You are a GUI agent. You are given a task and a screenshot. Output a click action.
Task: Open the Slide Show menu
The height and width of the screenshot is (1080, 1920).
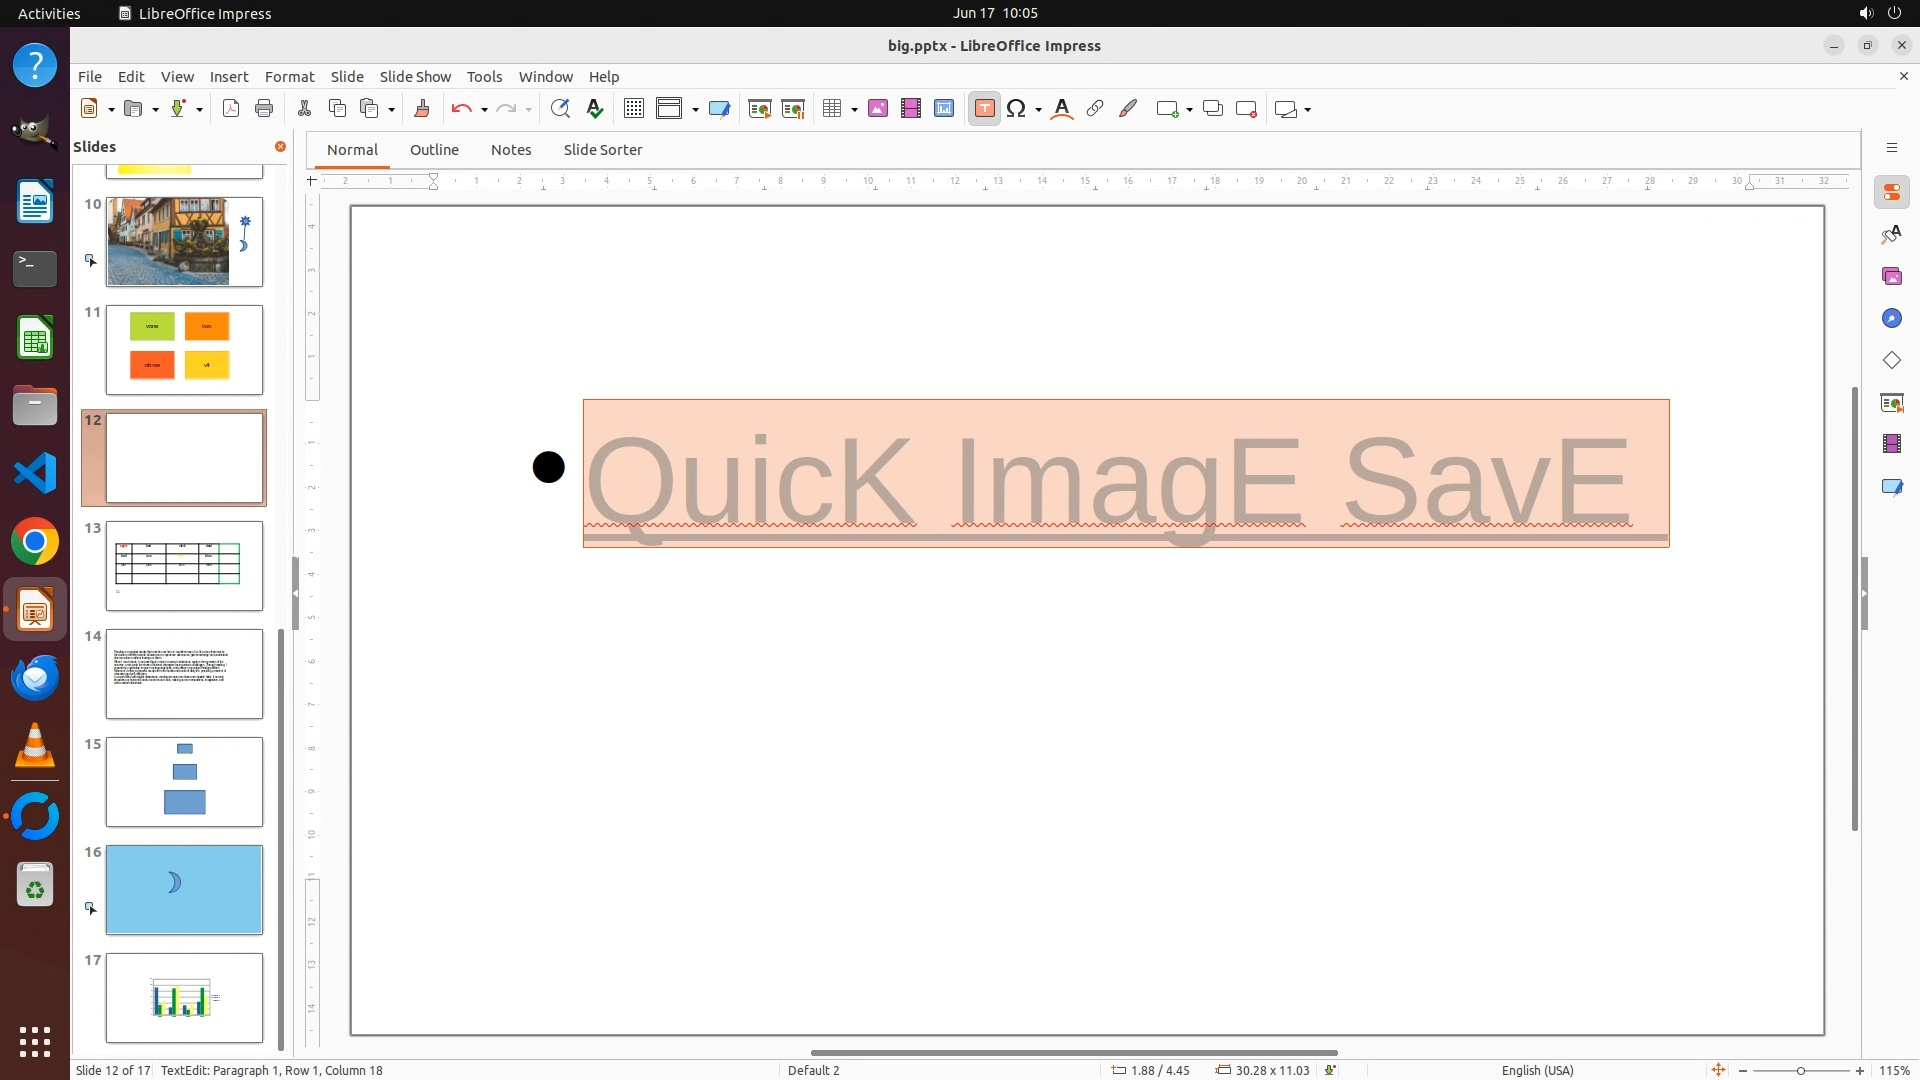point(415,77)
